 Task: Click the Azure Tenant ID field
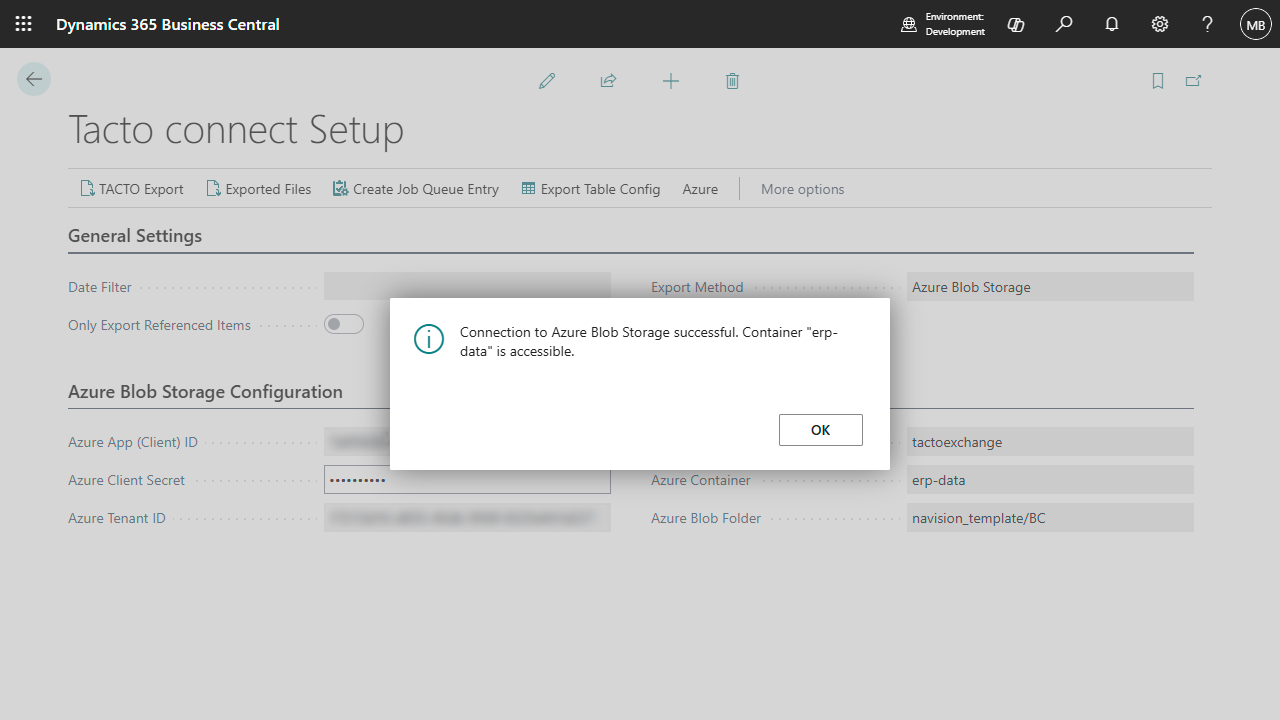467,518
